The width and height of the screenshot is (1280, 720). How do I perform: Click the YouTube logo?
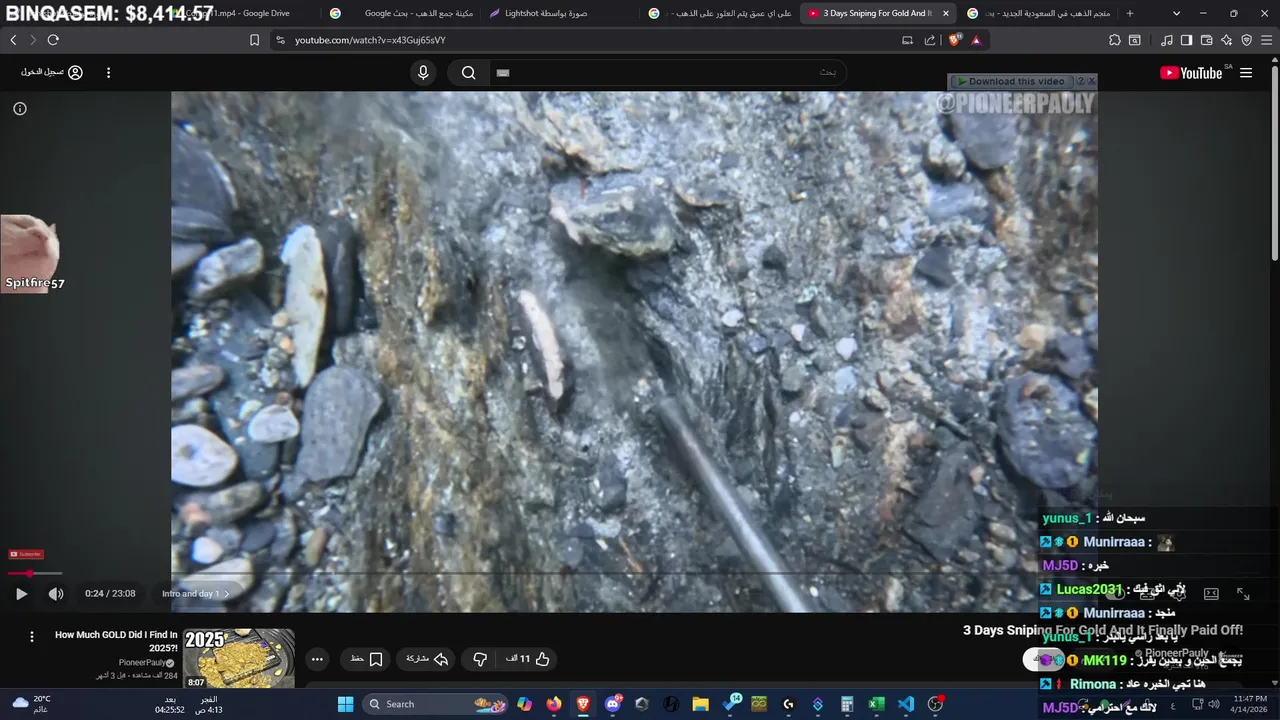point(1191,72)
